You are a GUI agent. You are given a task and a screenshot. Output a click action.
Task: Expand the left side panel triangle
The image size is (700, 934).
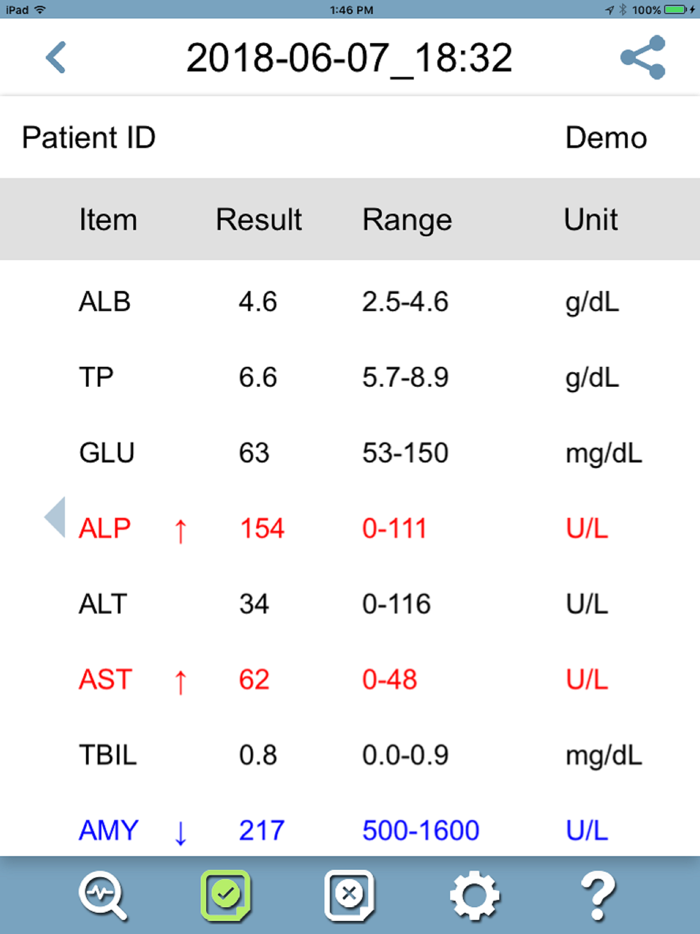pyautogui.click(x=55, y=517)
